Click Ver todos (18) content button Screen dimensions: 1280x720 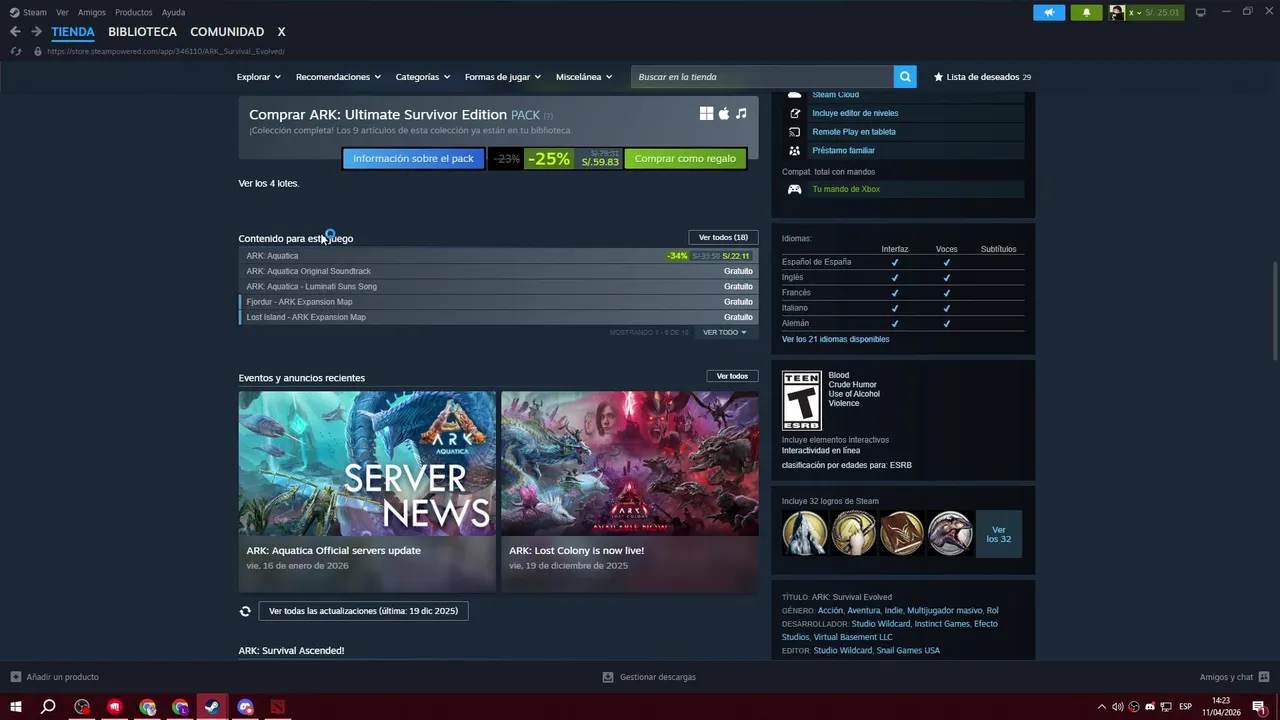[723, 237]
